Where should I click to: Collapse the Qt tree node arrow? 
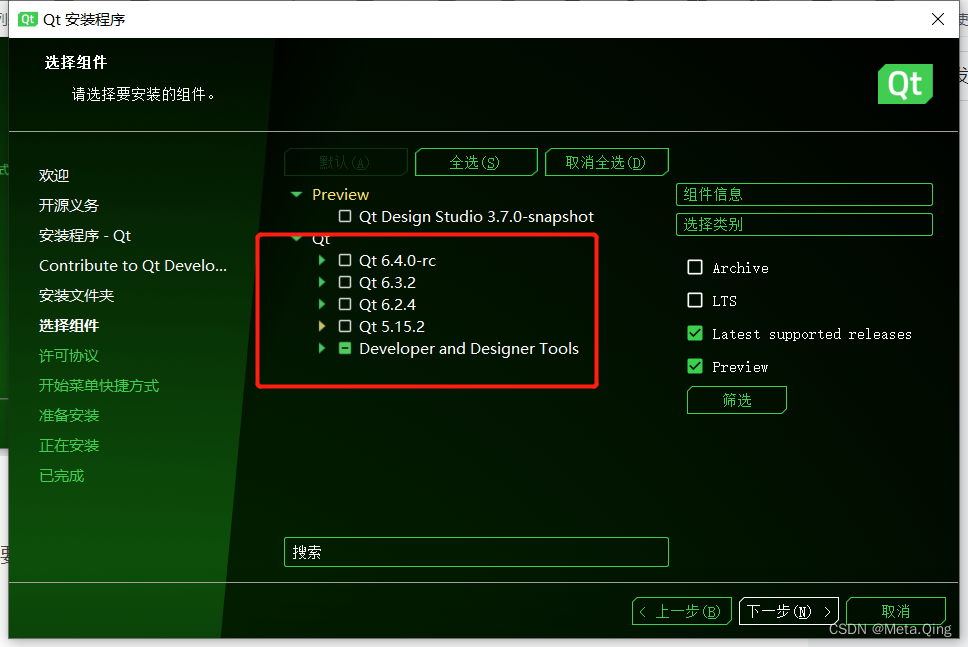point(296,238)
